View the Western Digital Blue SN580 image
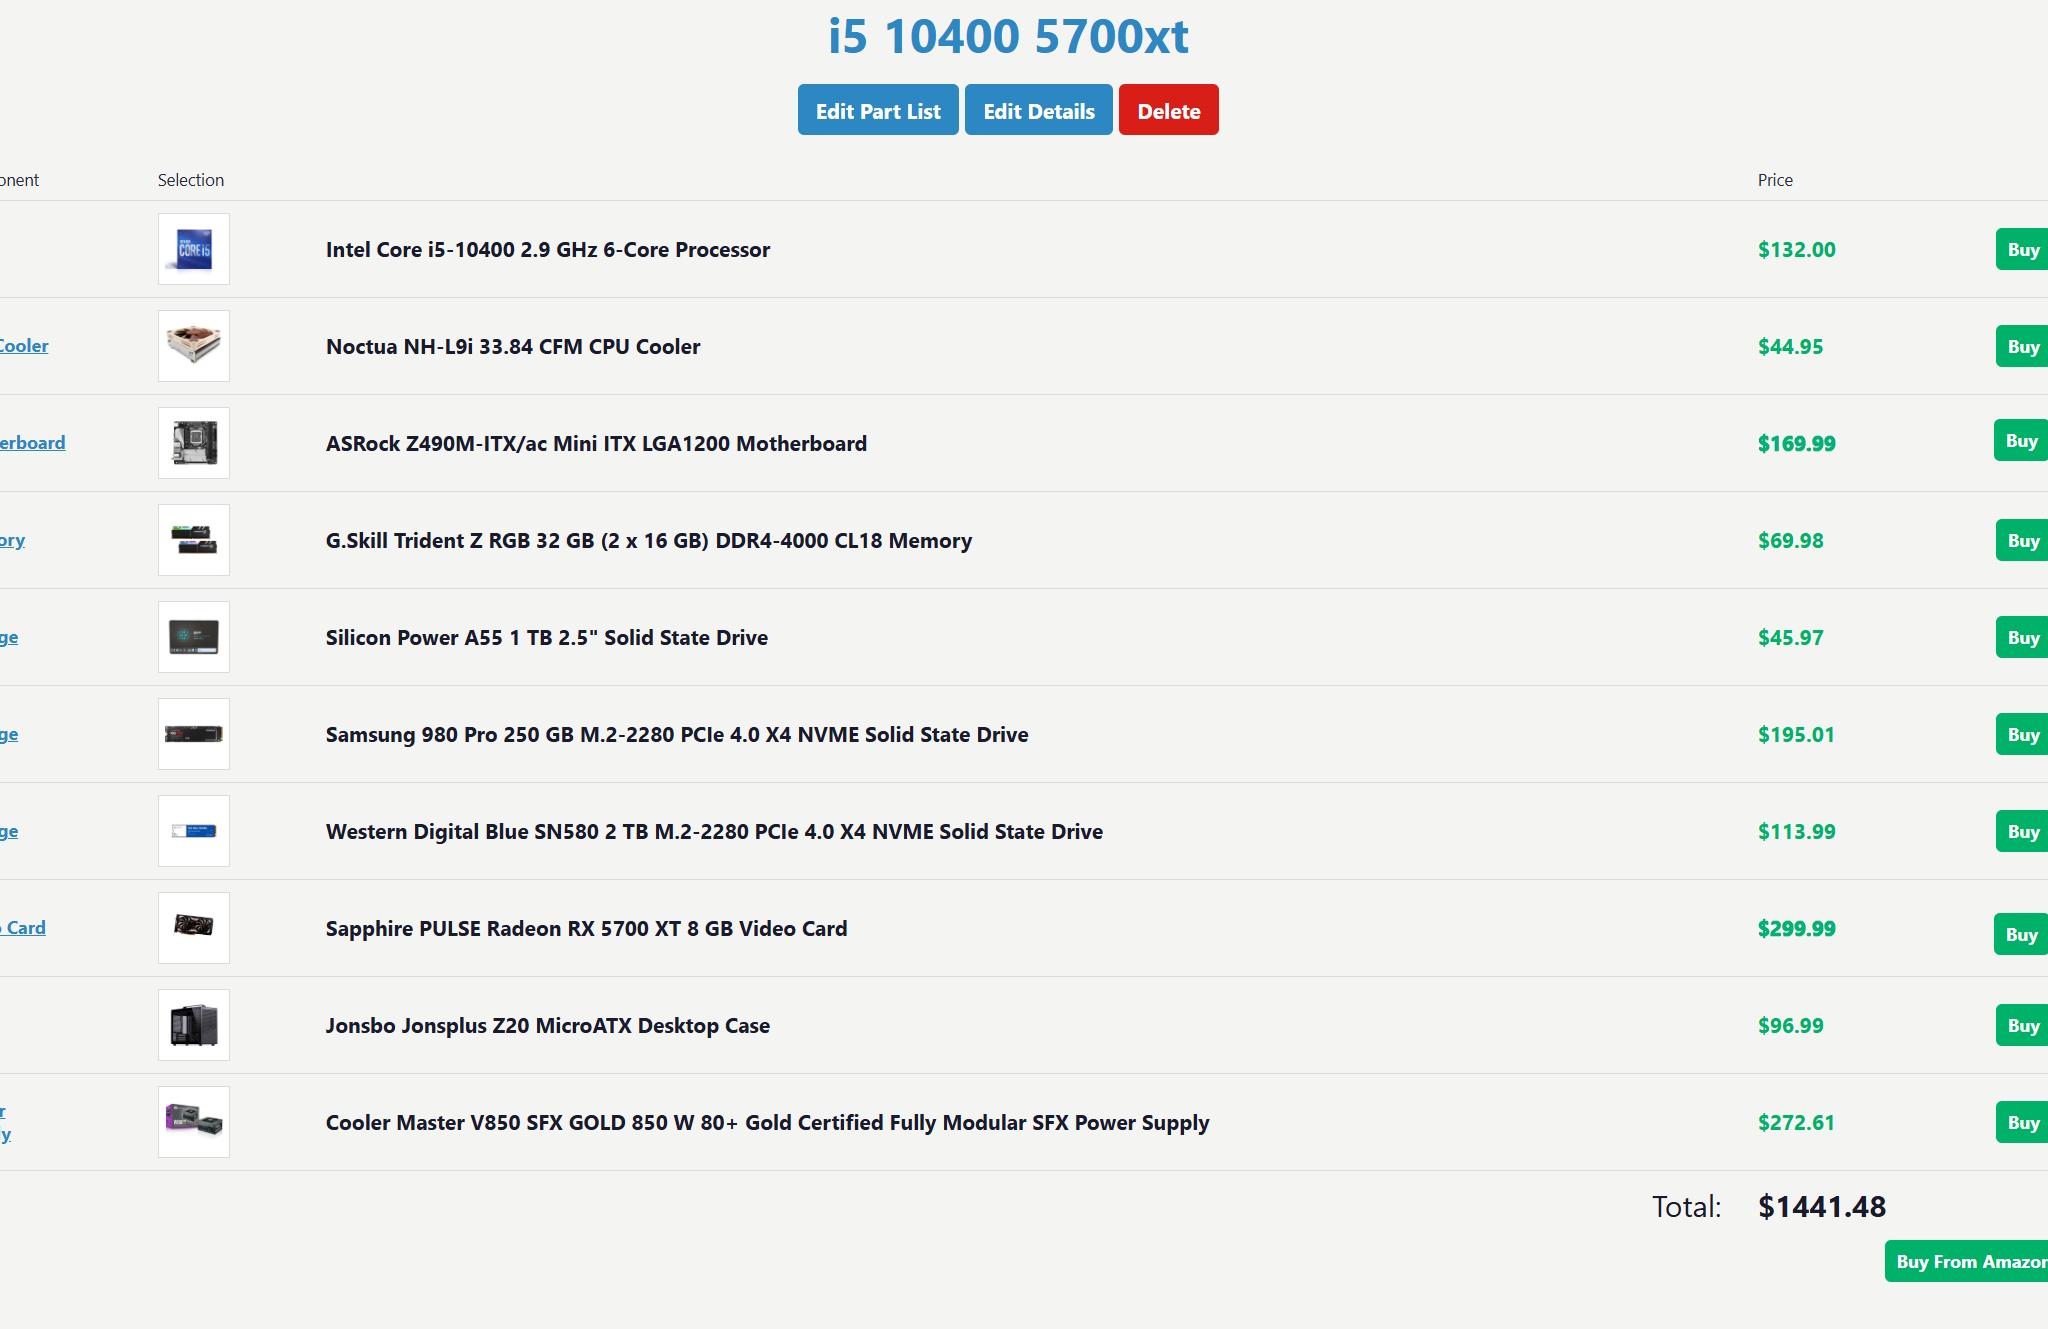The image size is (2048, 1329). tap(194, 831)
